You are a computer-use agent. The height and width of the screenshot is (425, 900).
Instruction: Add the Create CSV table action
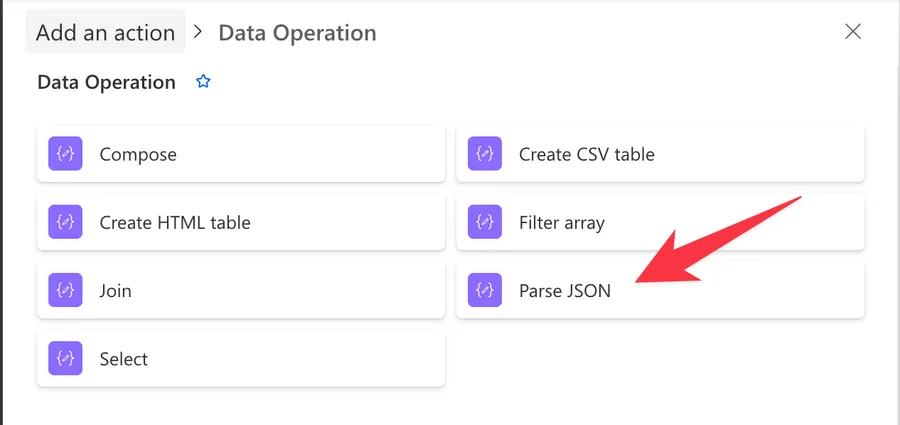(x=586, y=154)
